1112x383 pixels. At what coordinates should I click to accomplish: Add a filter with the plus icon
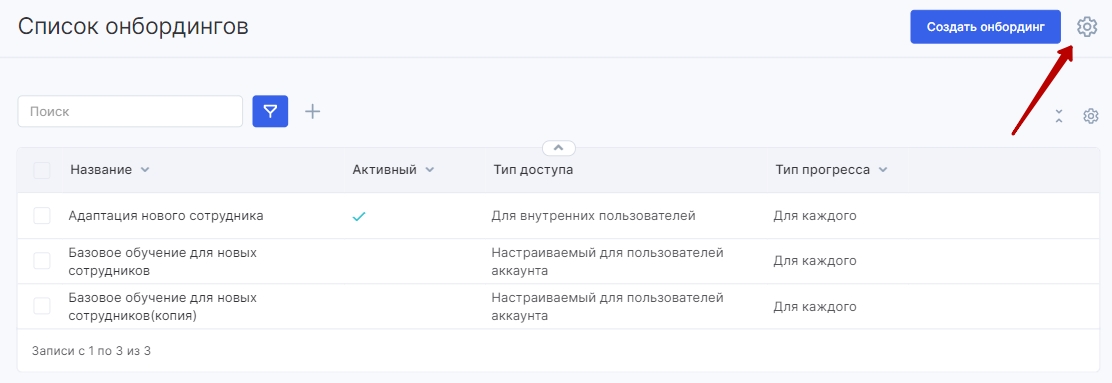coord(313,111)
